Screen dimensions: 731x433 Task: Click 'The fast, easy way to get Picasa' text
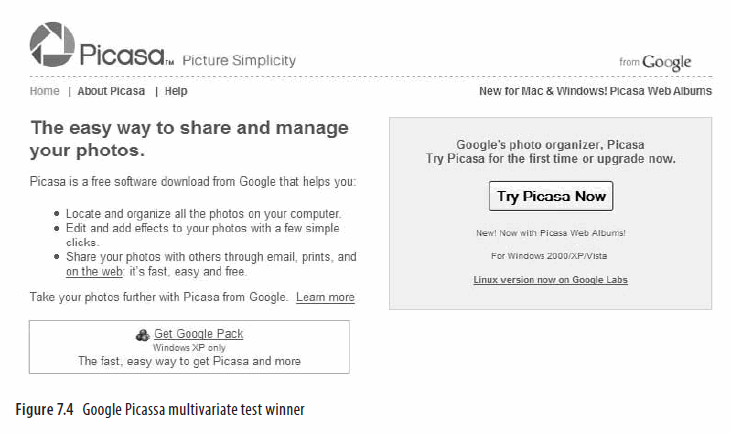(x=189, y=361)
